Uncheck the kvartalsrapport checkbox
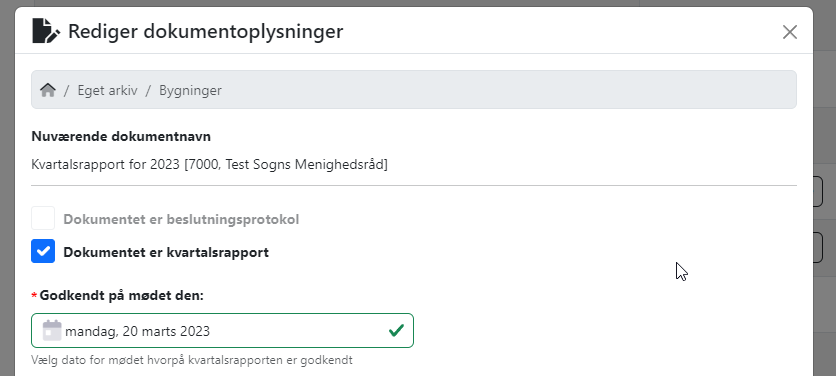 [43, 251]
